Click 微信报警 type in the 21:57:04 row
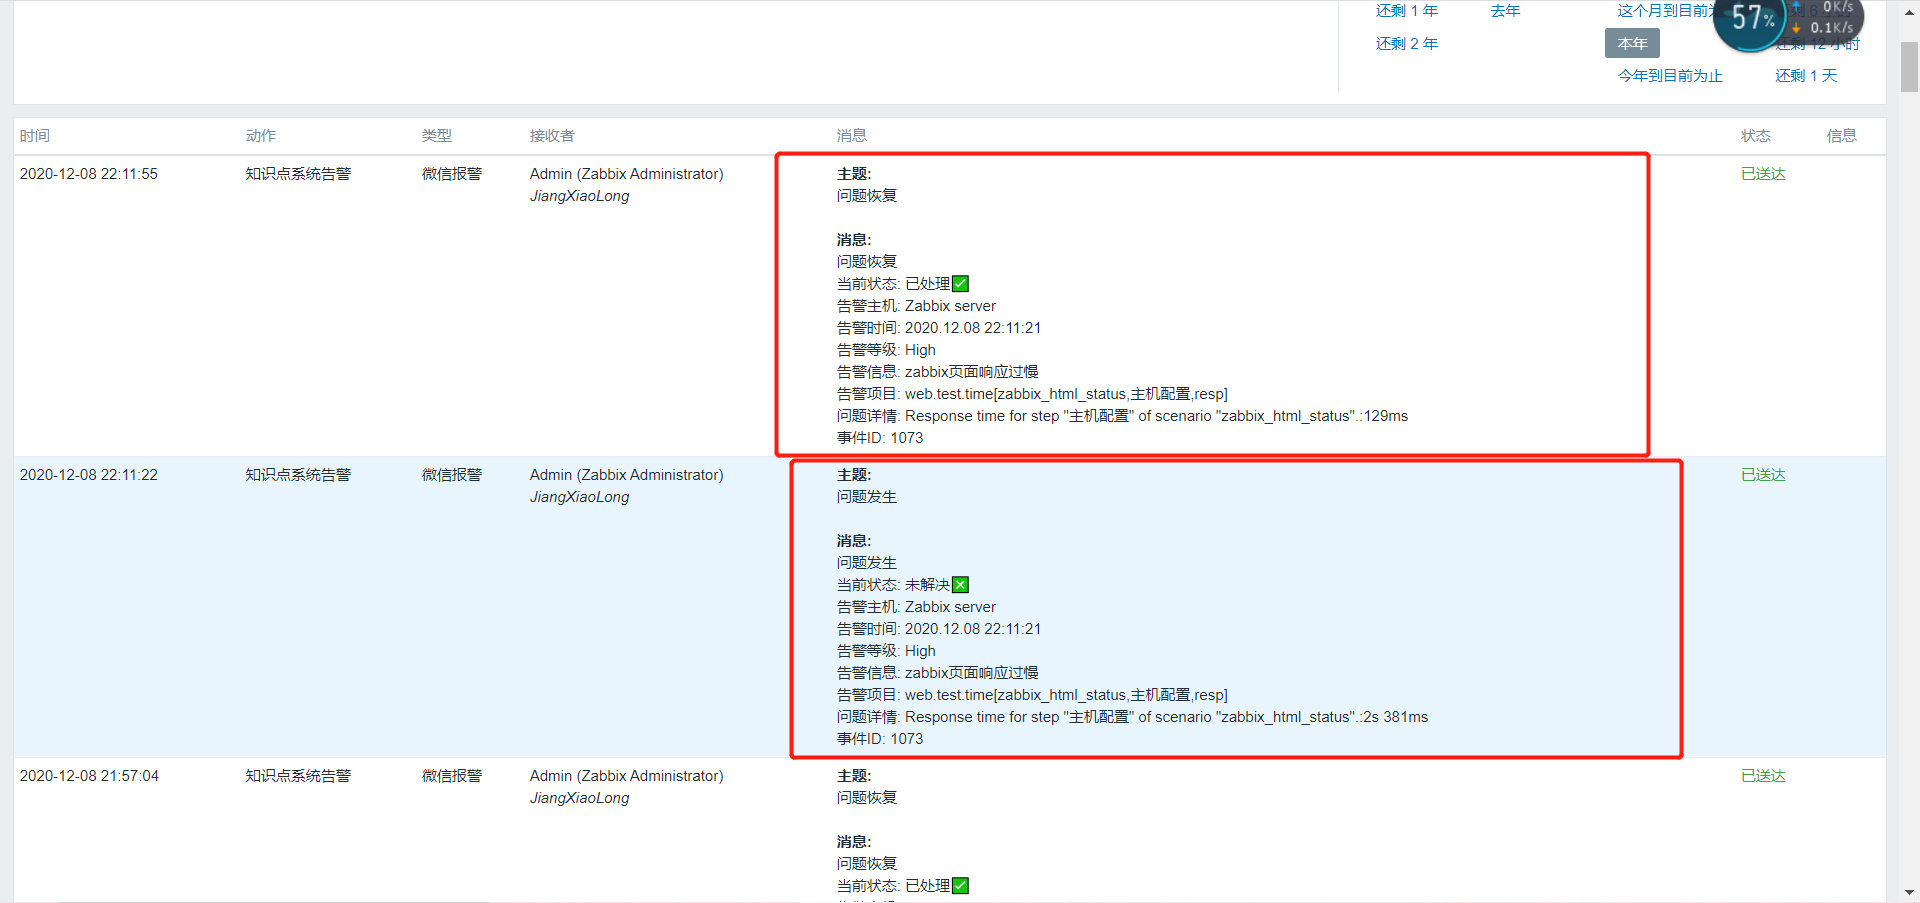1920x903 pixels. click(x=452, y=776)
